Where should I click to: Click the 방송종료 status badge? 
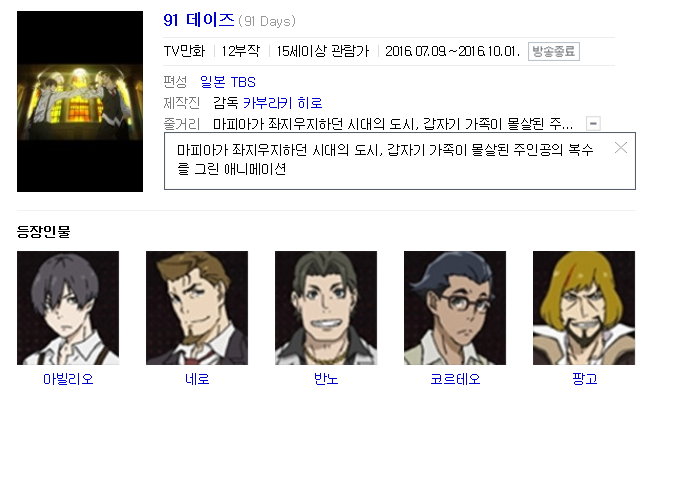pyautogui.click(x=554, y=51)
